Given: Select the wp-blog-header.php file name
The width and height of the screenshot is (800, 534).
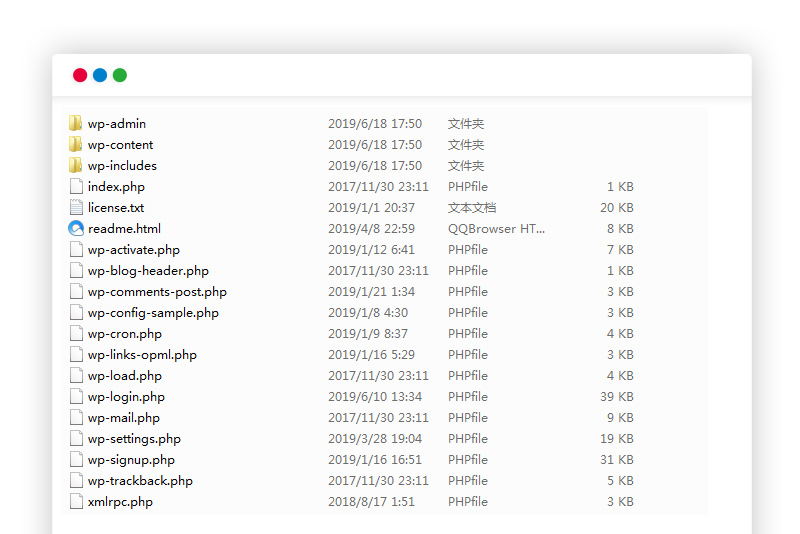Looking at the screenshot, I should (148, 271).
